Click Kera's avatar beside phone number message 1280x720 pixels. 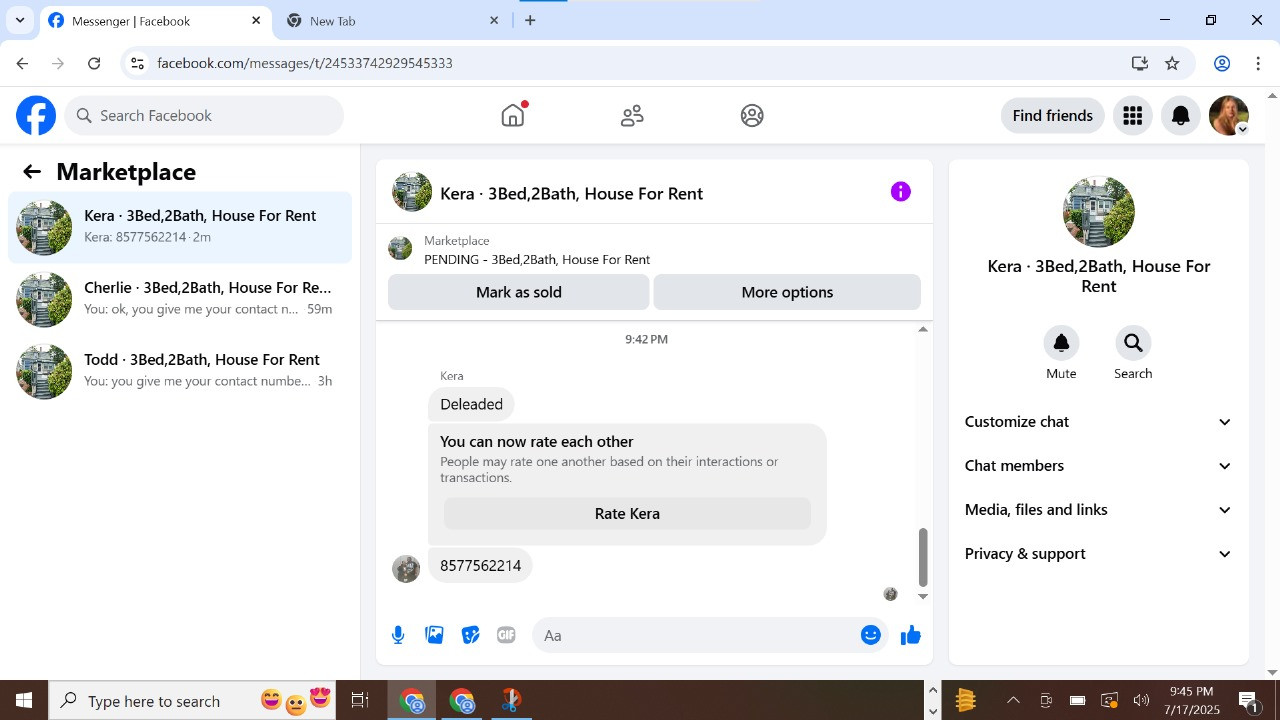coord(406,569)
